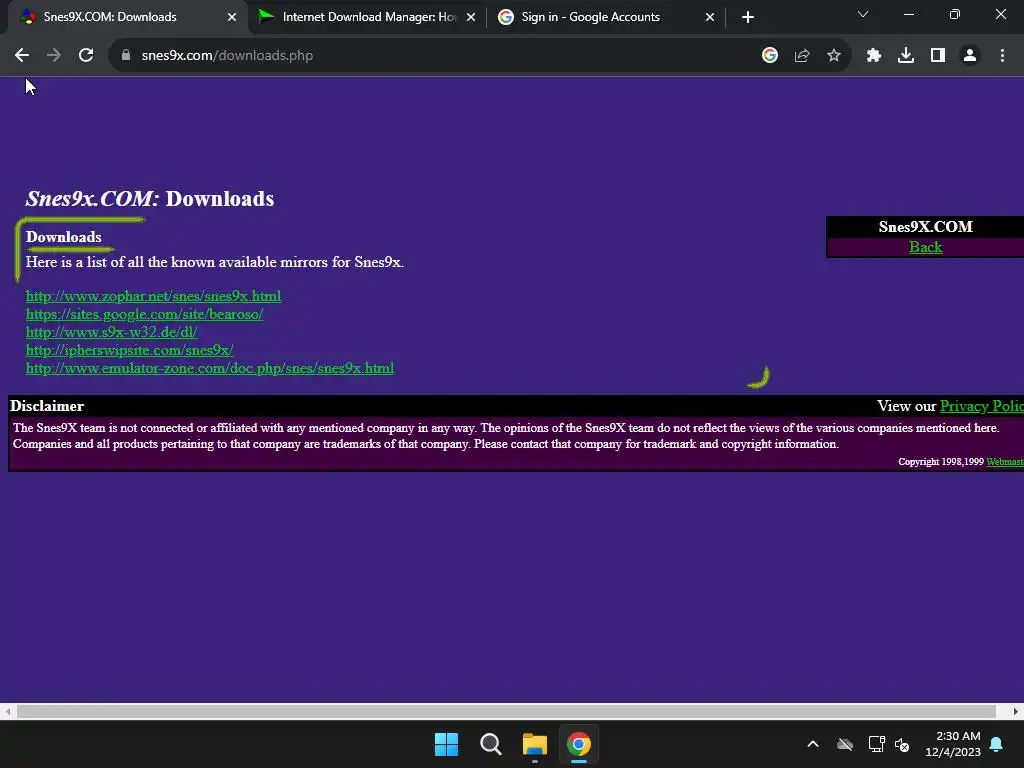Open notifications via the bell icon
Viewport: 1024px width, 768px height.
coord(997,744)
